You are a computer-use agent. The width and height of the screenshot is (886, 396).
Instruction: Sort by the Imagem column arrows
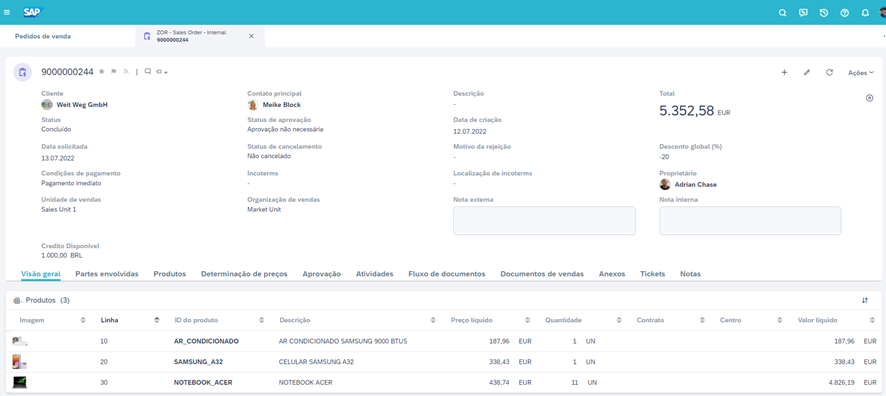(83, 320)
